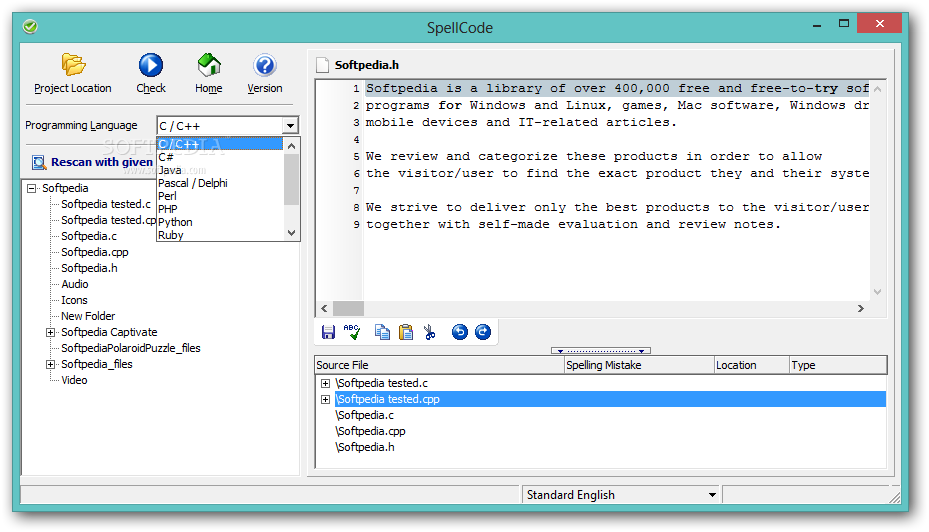Go to the Home house icon

tap(209, 65)
